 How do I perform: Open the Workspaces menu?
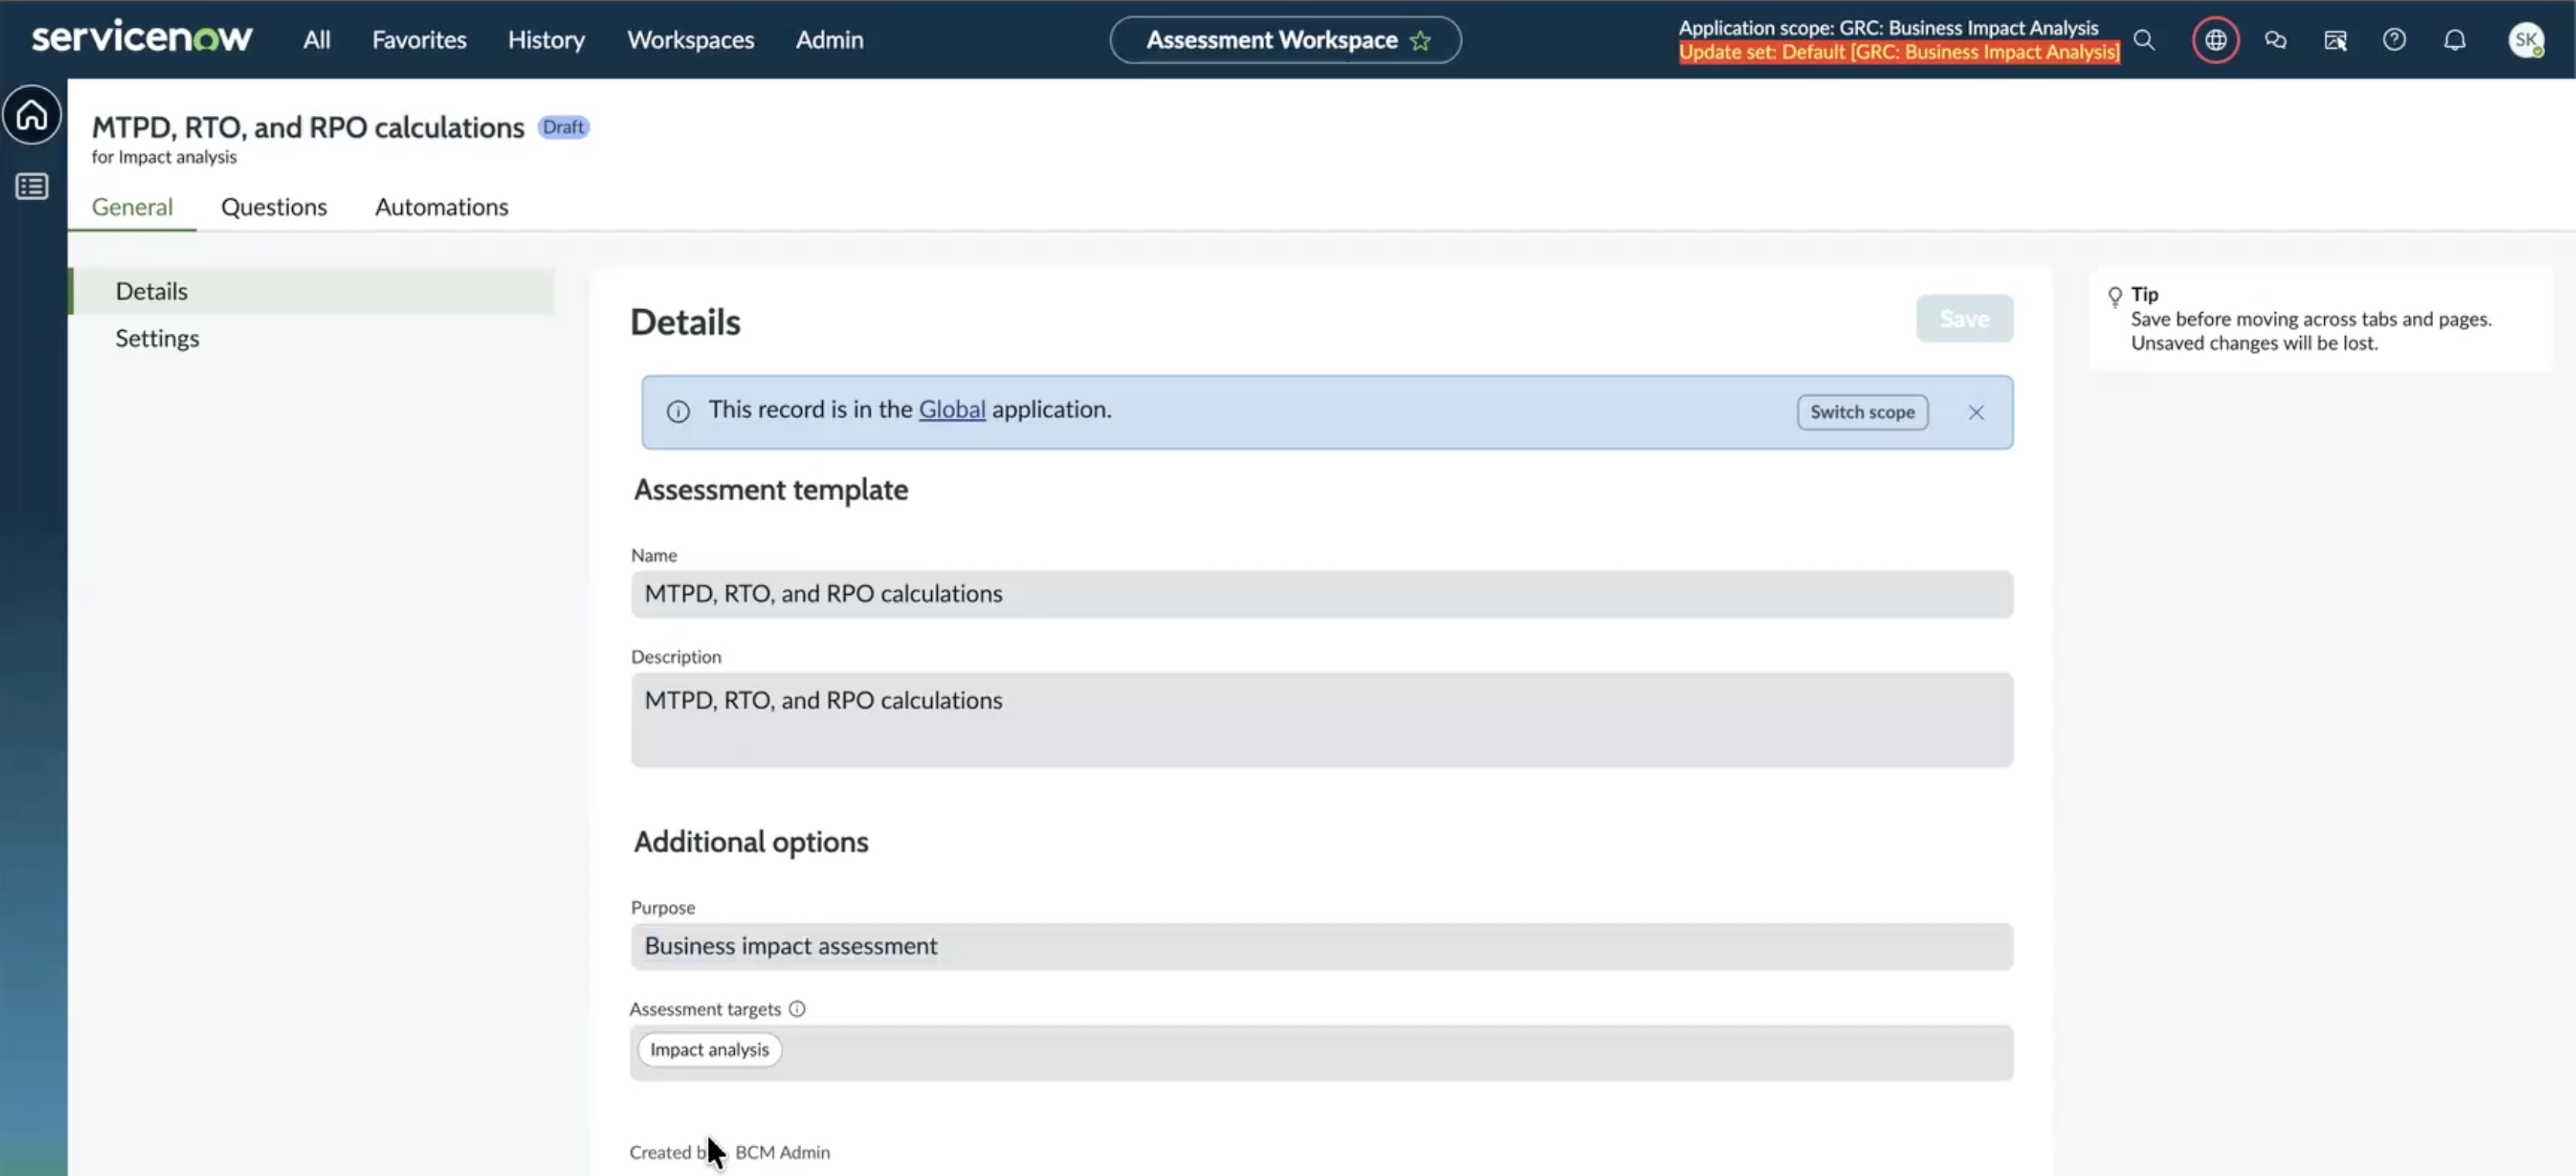tap(691, 40)
